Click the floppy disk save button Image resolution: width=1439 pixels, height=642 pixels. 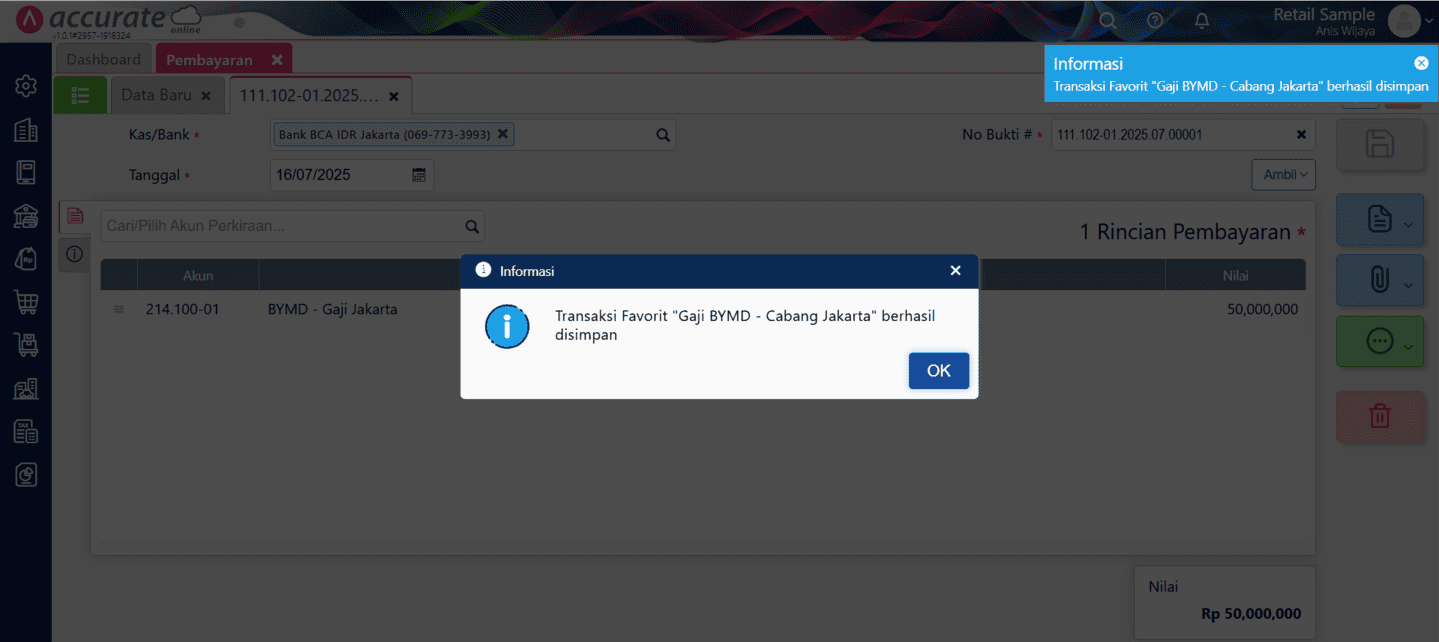click(x=1379, y=144)
